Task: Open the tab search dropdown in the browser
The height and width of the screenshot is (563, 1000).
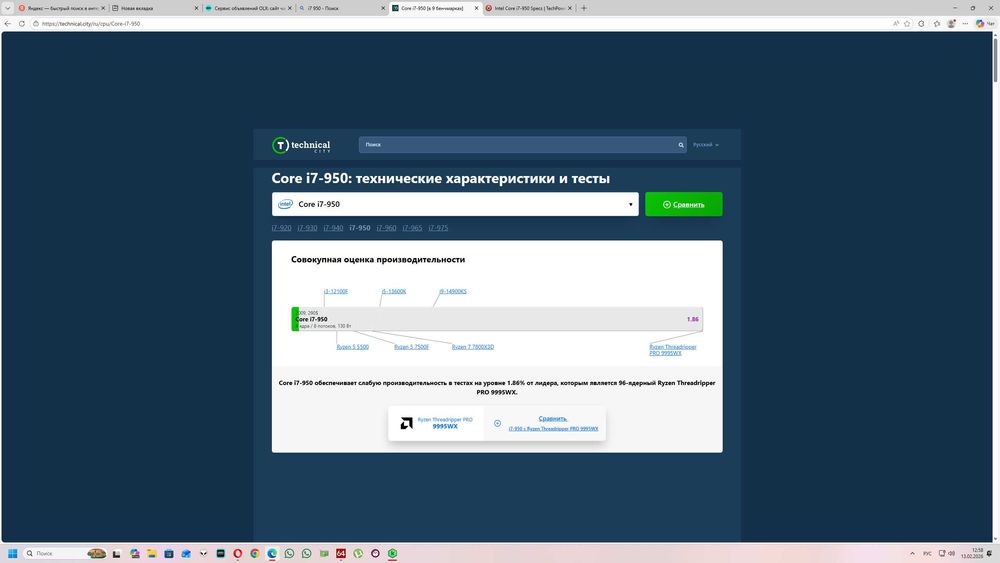Action: click(x=8, y=8)
